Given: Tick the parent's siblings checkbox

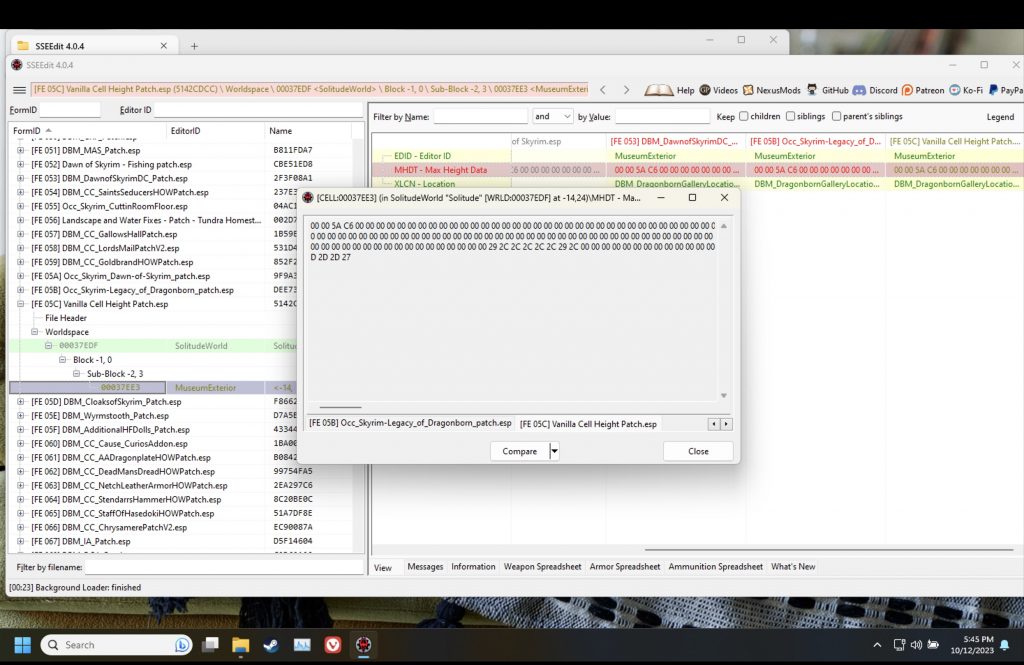Looking at the screenshot, I should click(x=837, y=117).
